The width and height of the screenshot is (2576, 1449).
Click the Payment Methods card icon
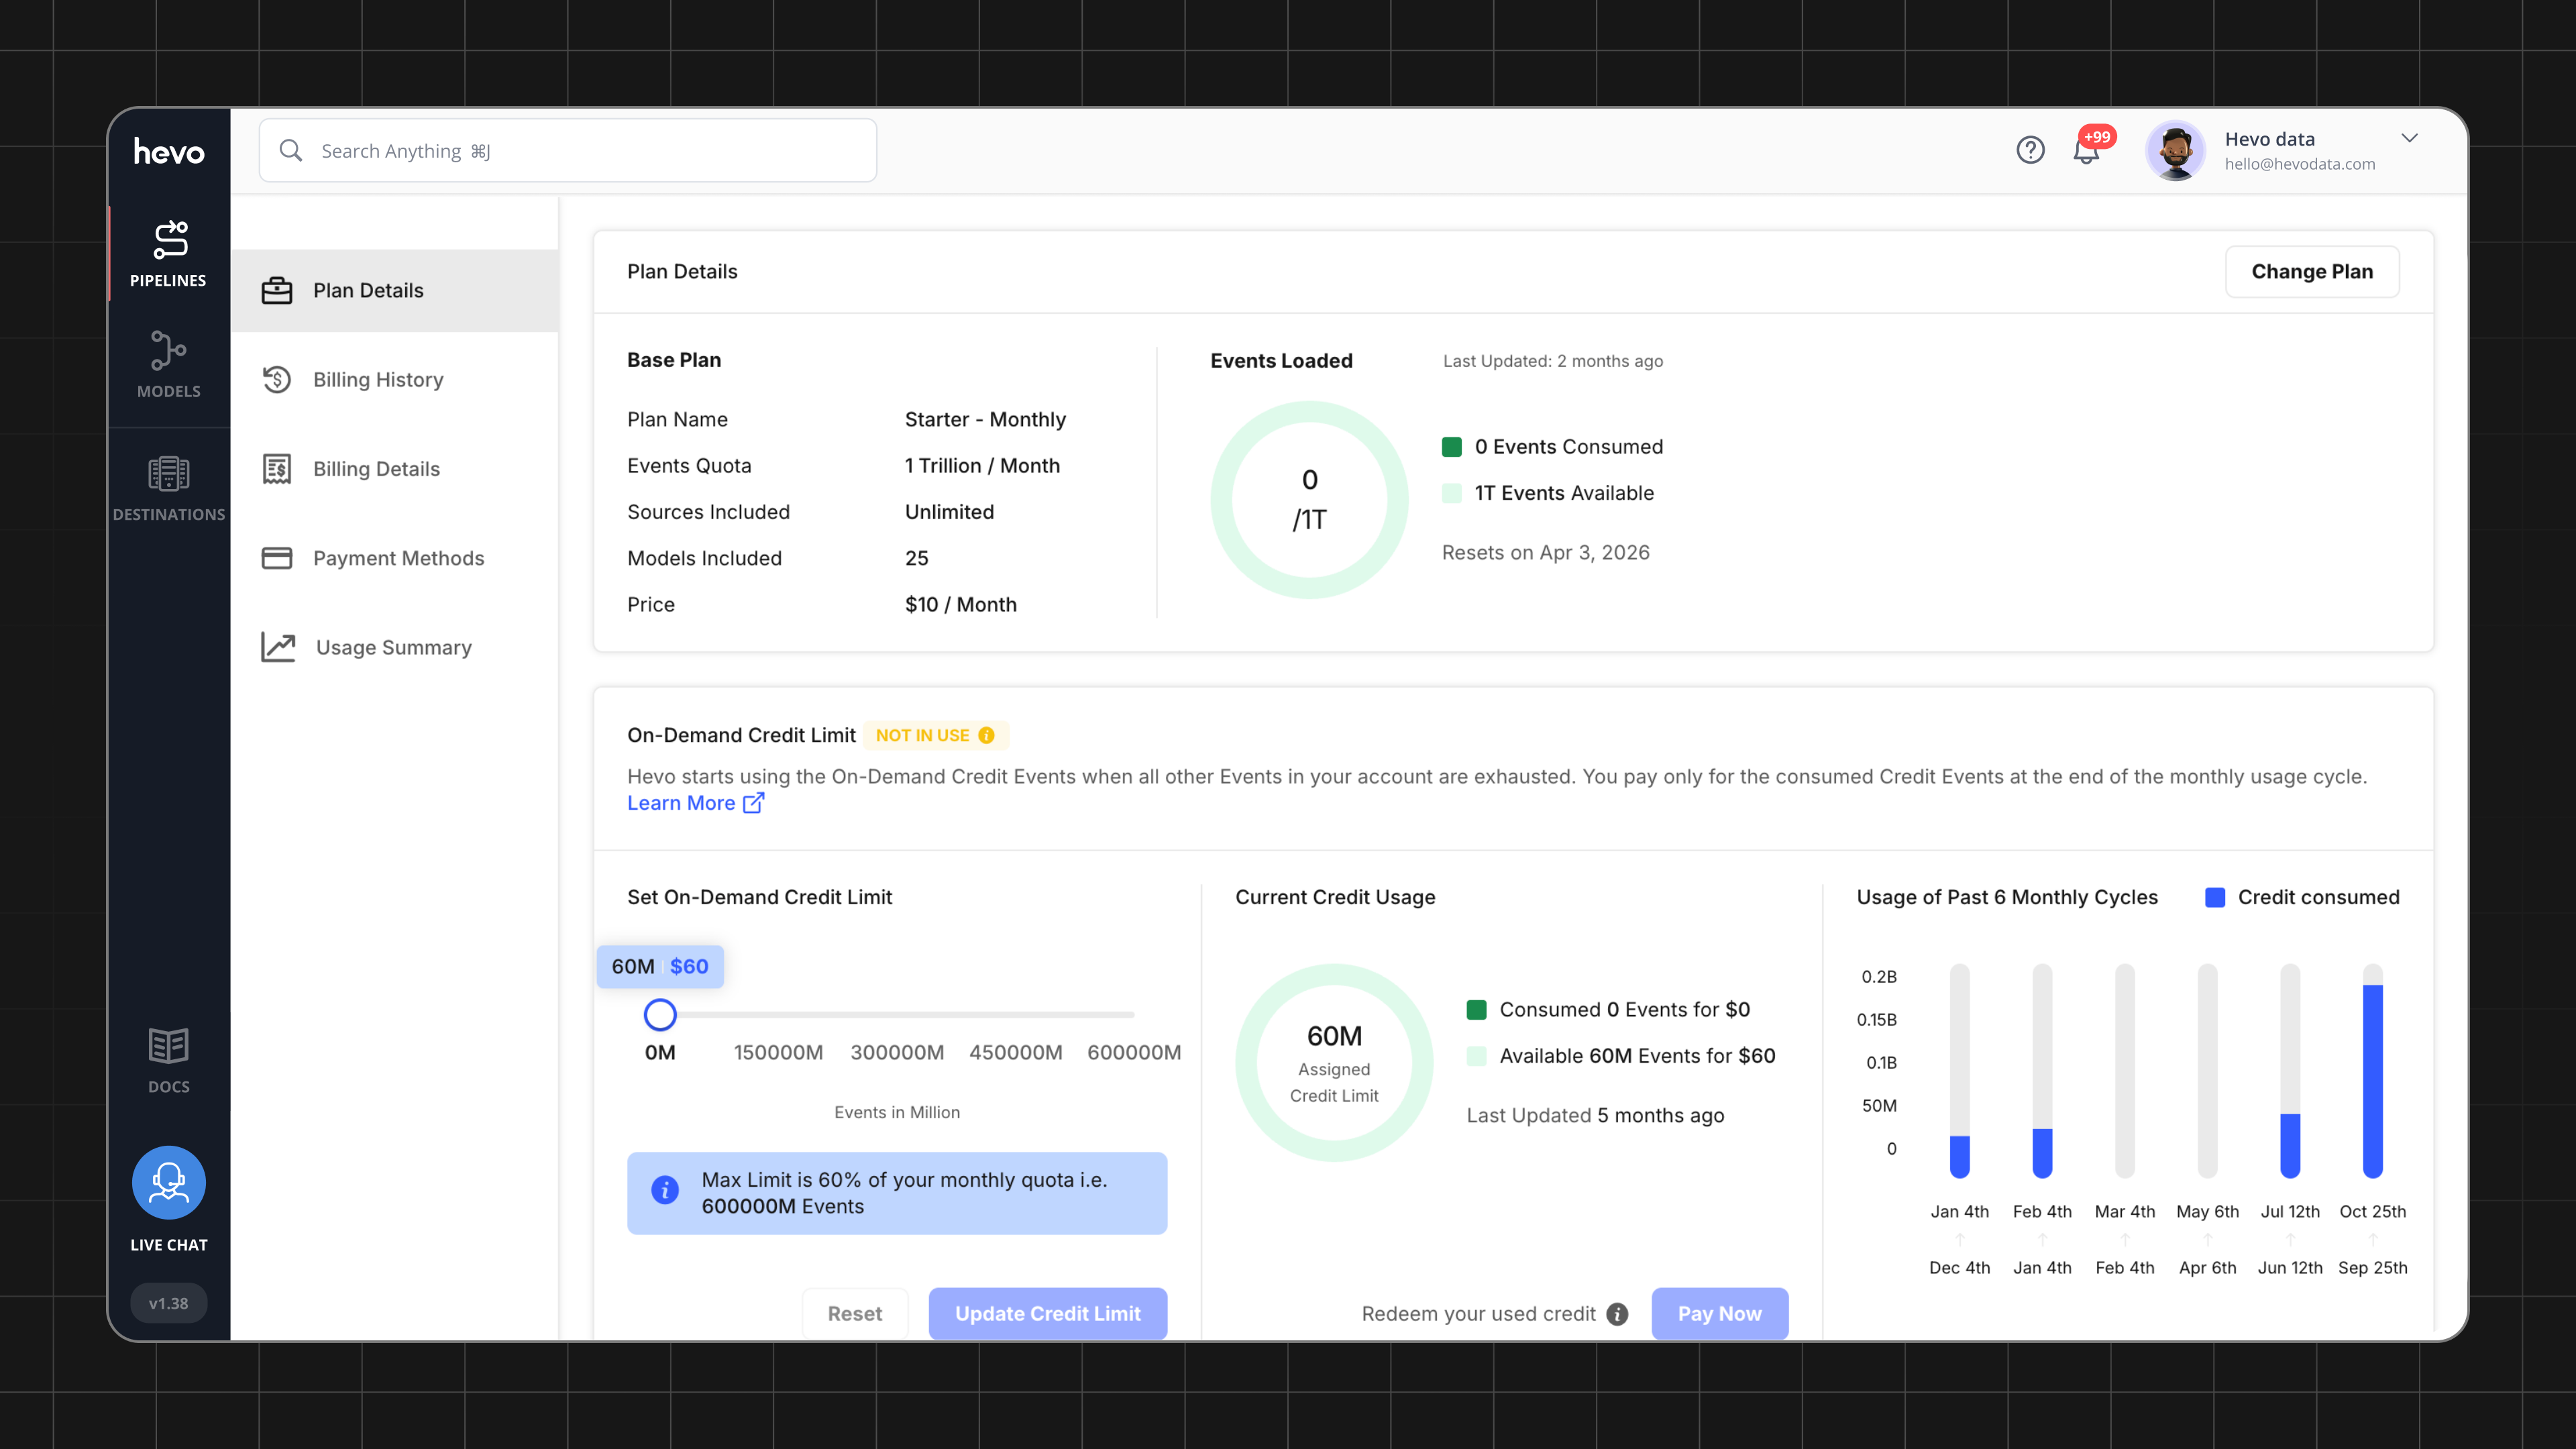pyautogui.click(x=277, y=558)
